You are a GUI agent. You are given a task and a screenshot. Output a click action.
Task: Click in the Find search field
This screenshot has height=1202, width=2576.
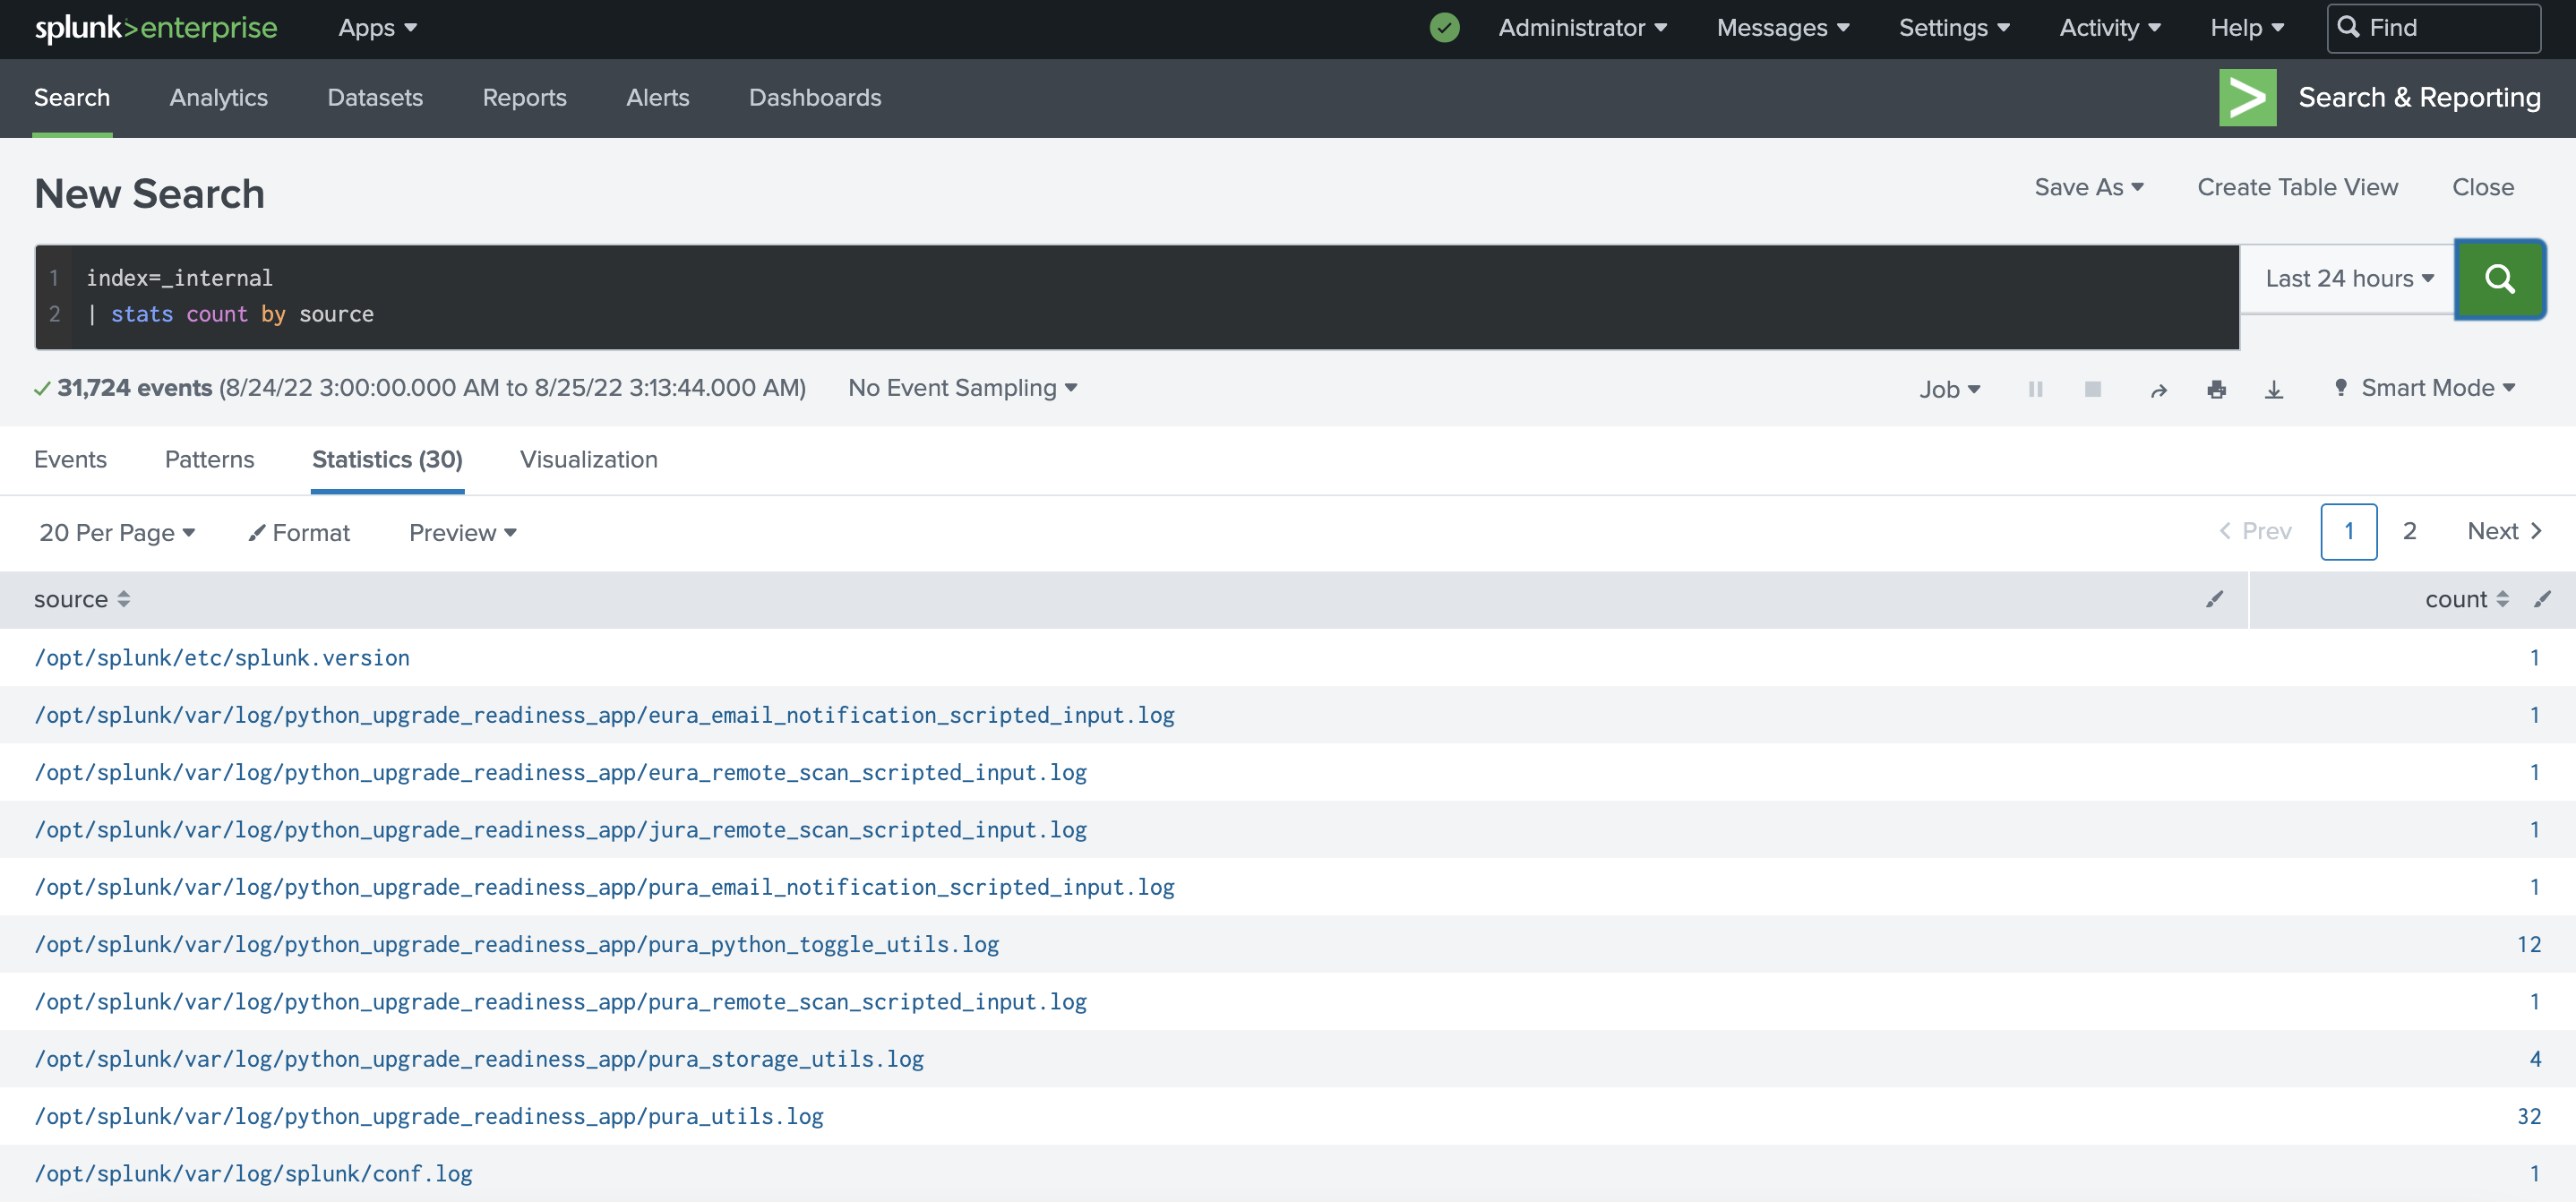[x=2433, y=27]
